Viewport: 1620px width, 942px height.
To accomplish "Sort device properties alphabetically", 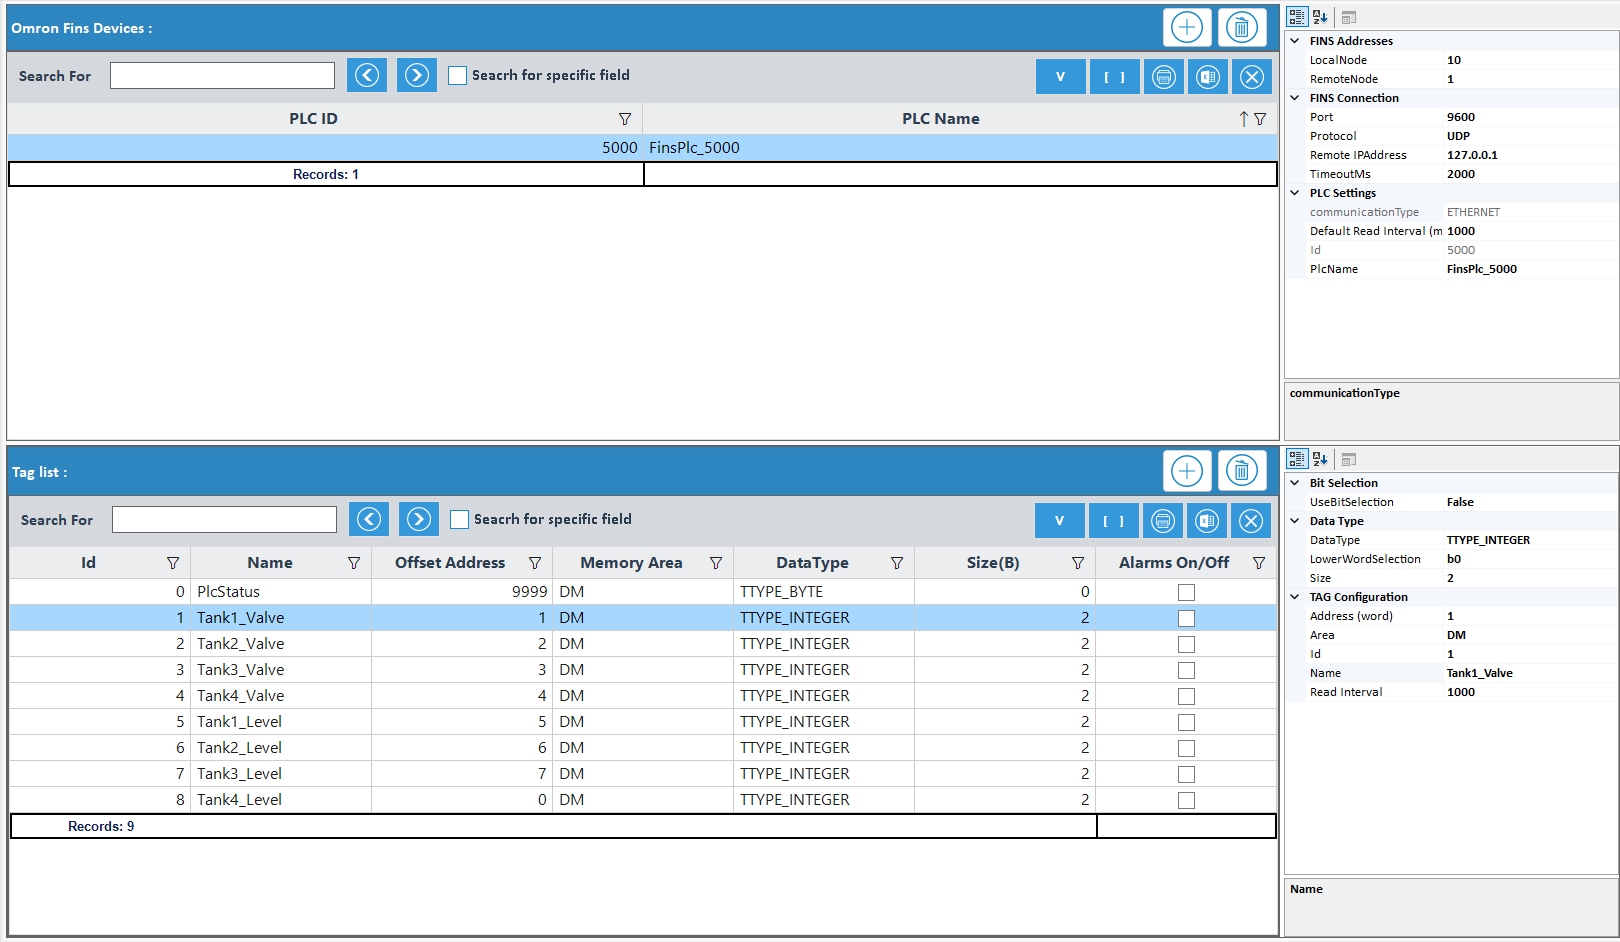I will (1320, 17).
